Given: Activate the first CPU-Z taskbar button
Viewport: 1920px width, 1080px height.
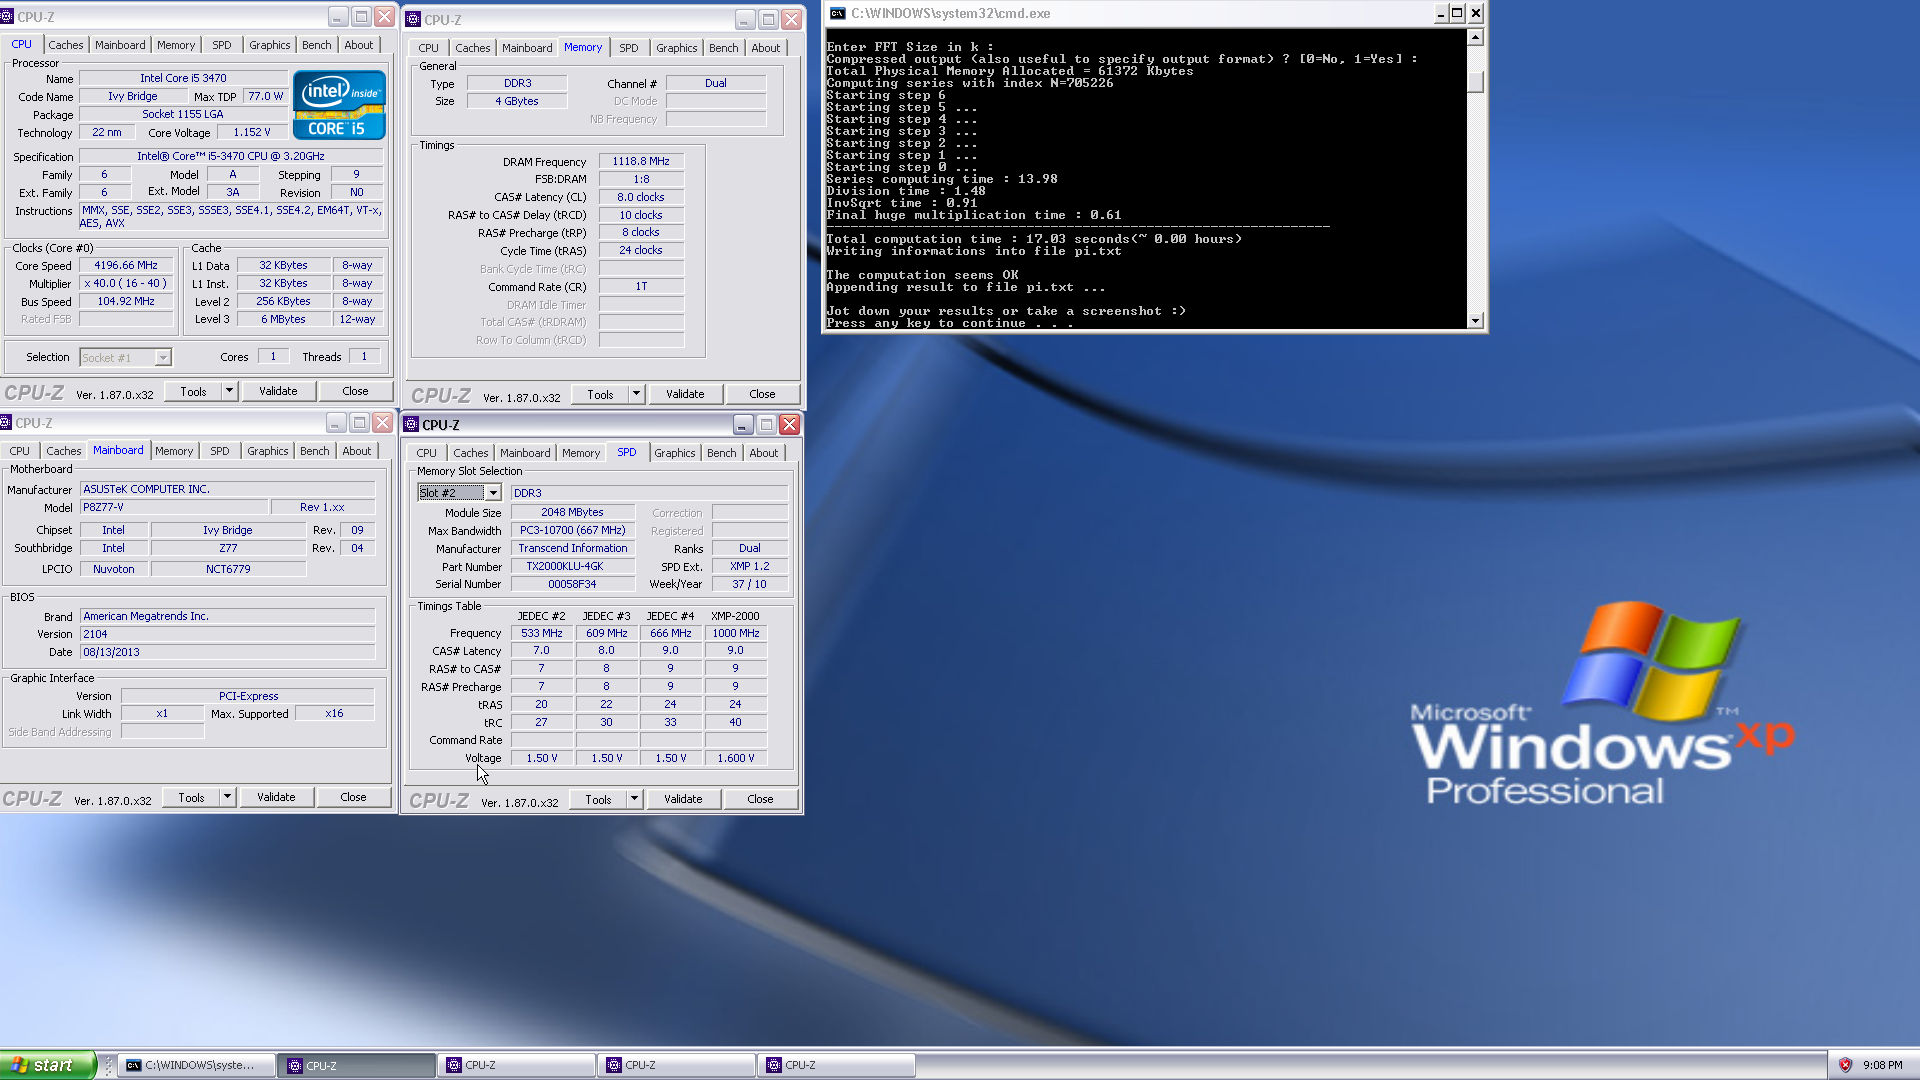Looking at the screenshot, I should [357, 1065].
